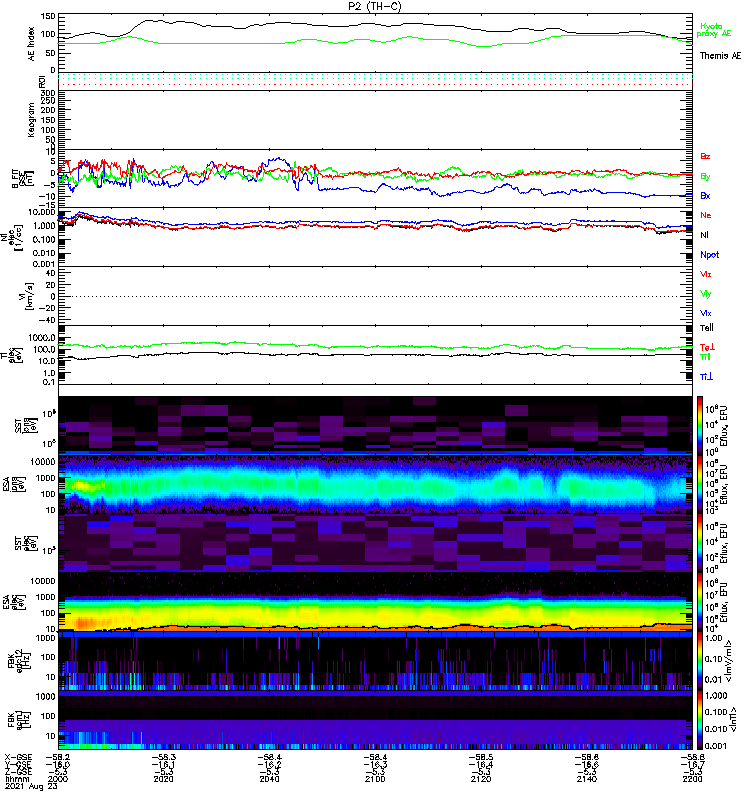Click the green By legend label
Image resolution: width=750 pixels, height=800 pixels.
(705, 177)
